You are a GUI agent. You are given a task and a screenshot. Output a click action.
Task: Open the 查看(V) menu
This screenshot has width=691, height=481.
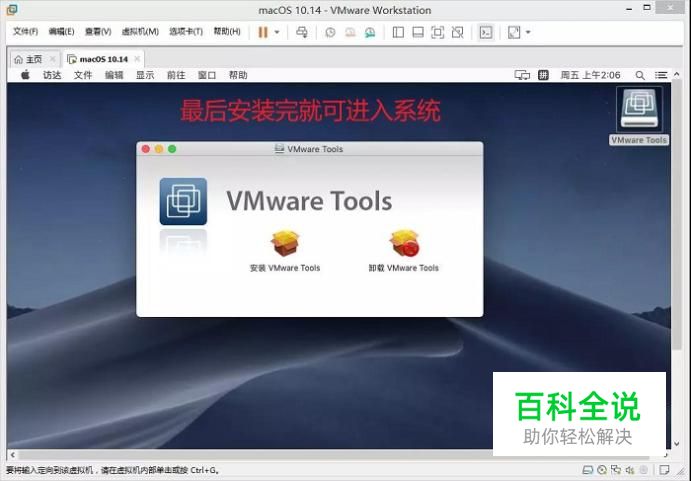point(98,31)
